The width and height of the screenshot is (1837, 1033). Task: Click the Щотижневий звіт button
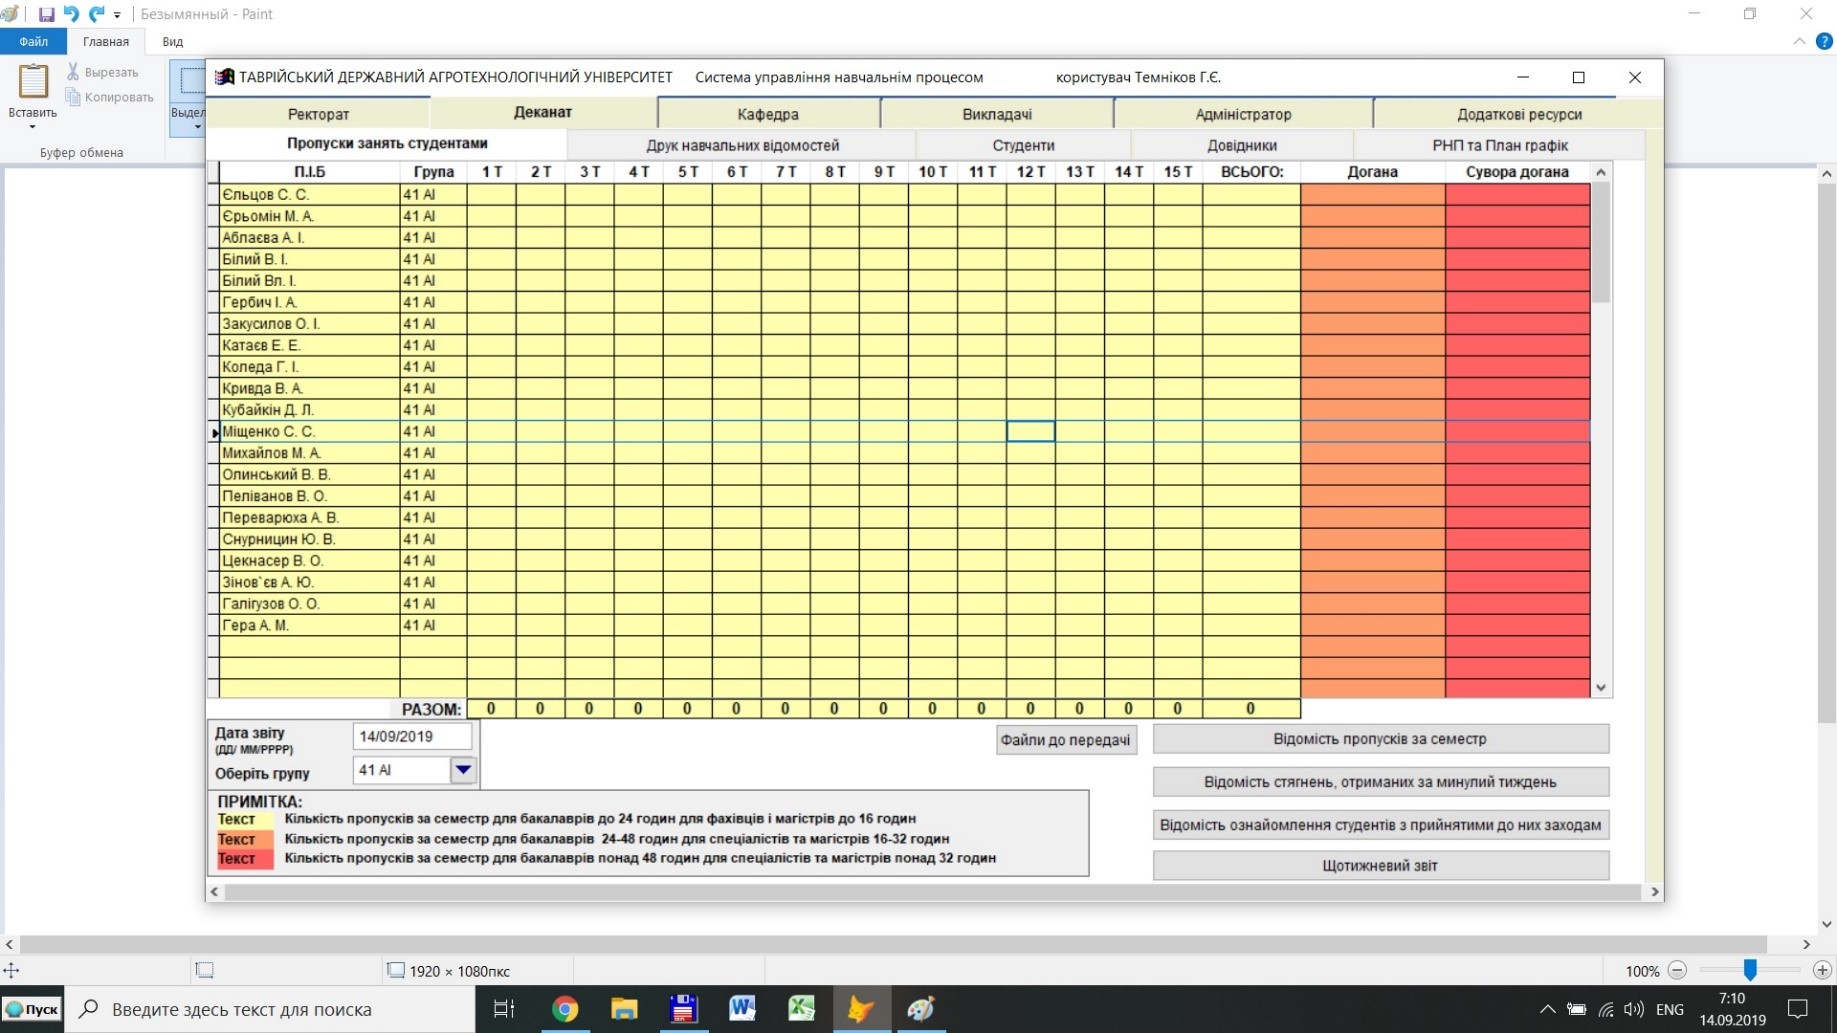tap(1379, 865)
